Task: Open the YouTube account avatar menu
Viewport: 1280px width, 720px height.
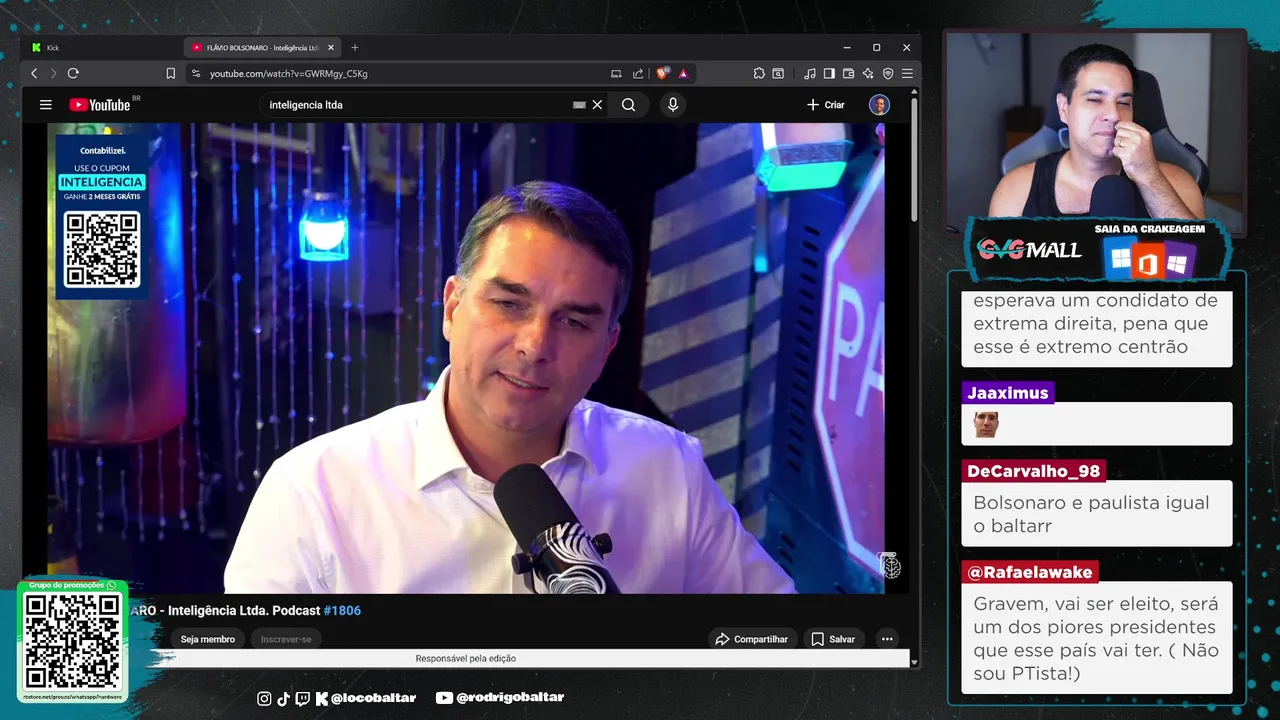Action: tap(879, 105)
